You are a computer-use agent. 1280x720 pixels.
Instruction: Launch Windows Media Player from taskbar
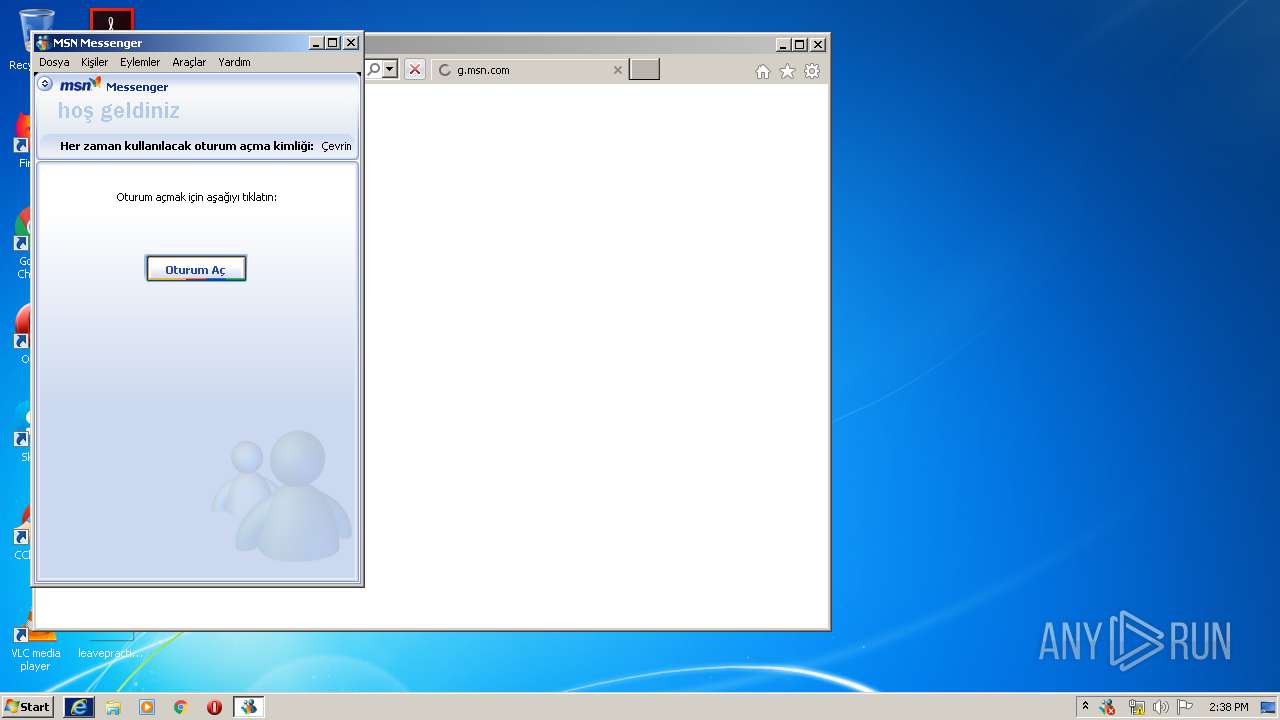[x=147, y=707]
